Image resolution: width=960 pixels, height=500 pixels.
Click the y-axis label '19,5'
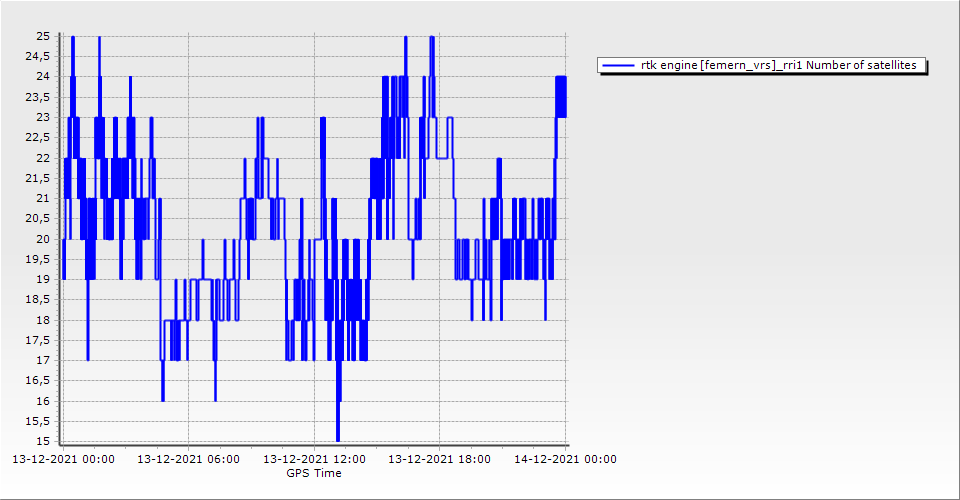coord(38,259)
